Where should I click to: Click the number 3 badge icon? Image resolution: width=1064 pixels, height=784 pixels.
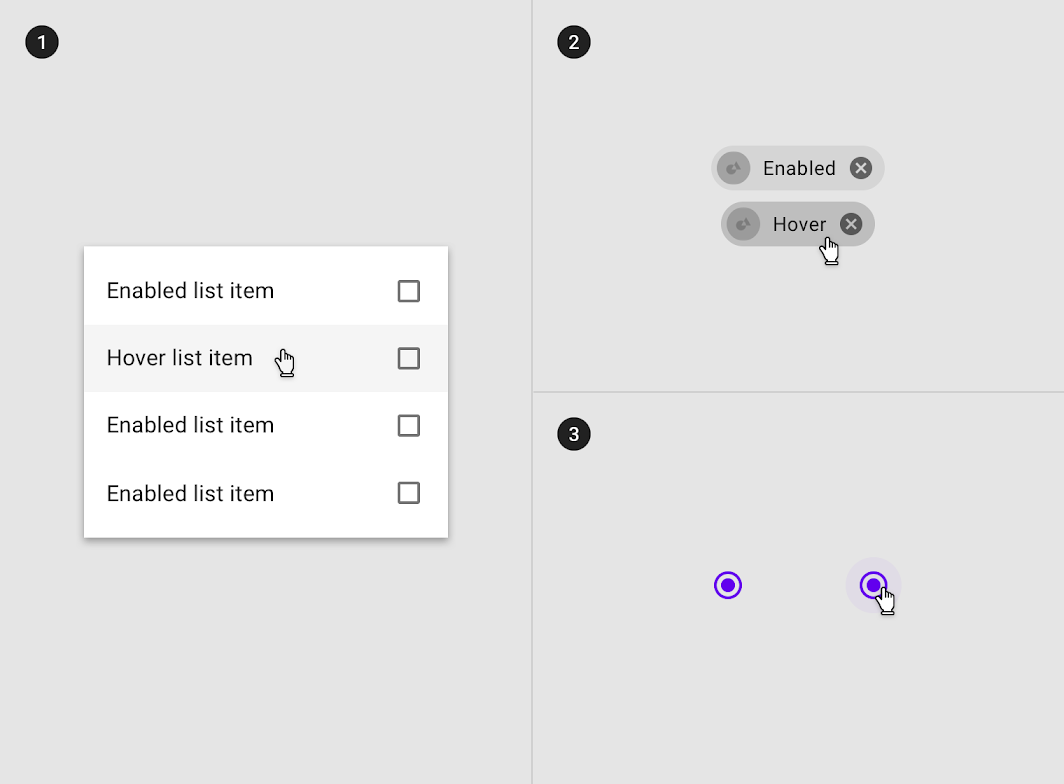574,434
